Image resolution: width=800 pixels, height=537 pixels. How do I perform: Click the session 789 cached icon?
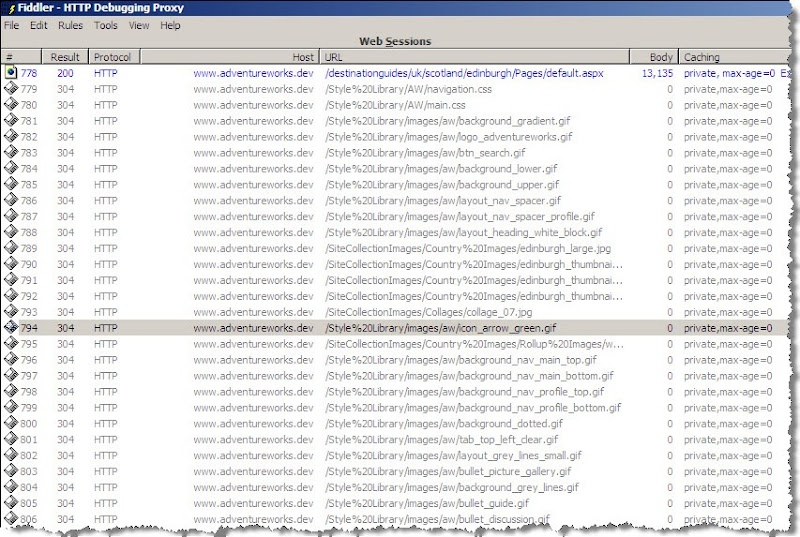point(11,247)
